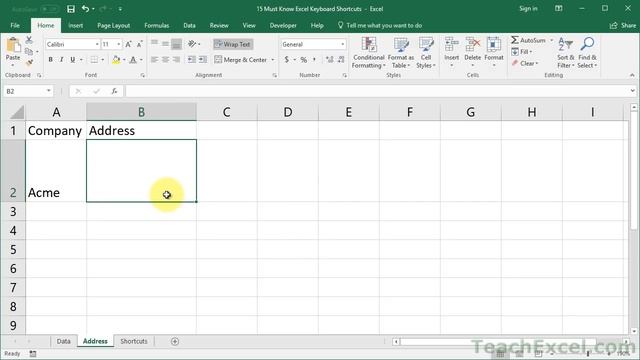640x360 pixels.
Task: Click the Decrease Decimal icon
Action: tap(341, 60)
